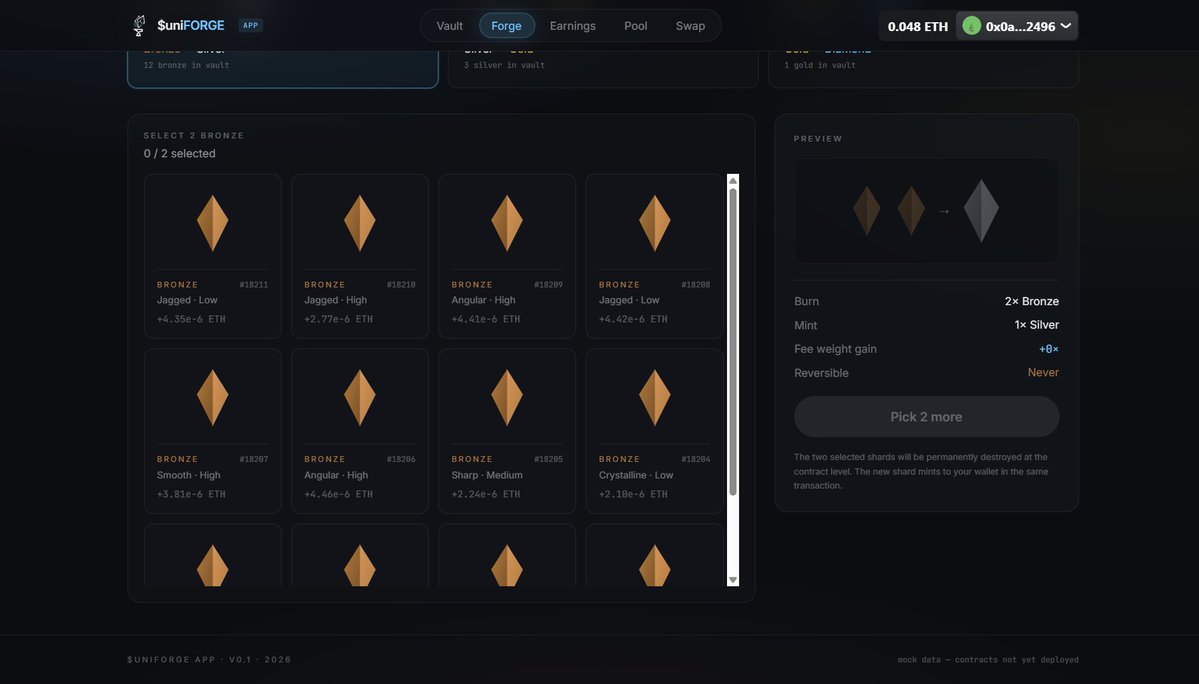Click the shard list scrollbar thumb
Image resolution: width=1199 pixels, height=684 pixels.
coord(733,342)
